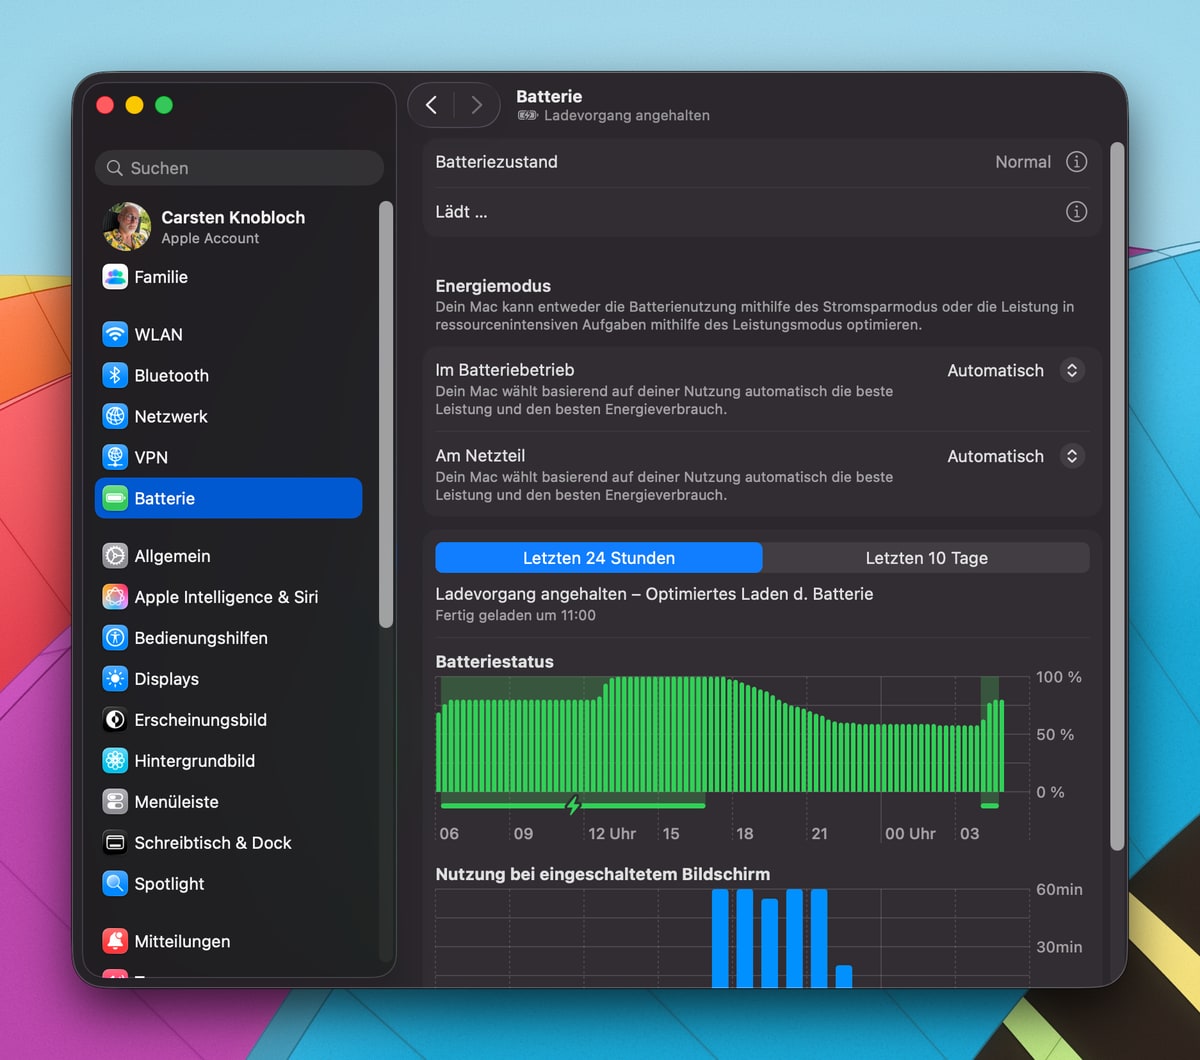
Task: Open Netzwerk settings pane
Action: tap(229, 416)
